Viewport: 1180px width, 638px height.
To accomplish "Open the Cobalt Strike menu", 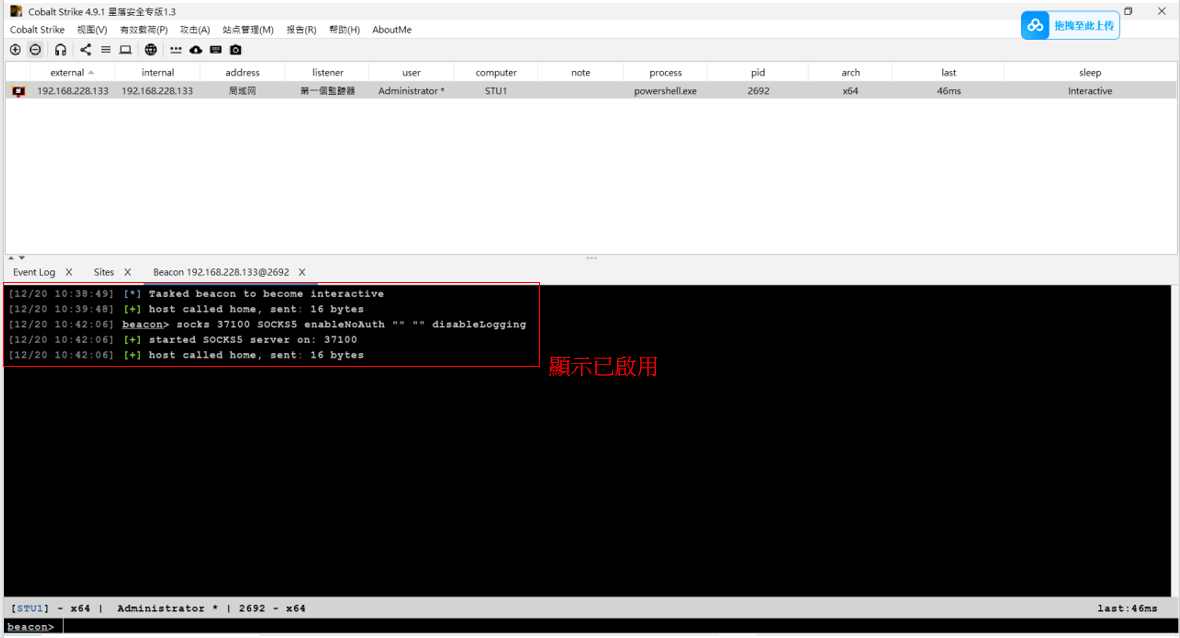I will [37, 30].
